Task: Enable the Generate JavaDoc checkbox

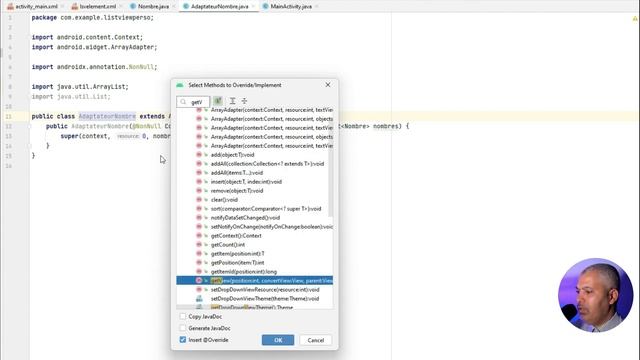Action: (x=183, y=328)
